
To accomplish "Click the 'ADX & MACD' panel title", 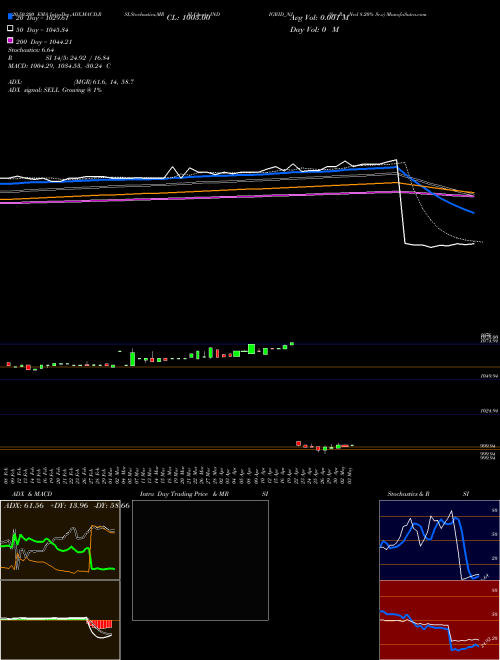I will (32, 494).
